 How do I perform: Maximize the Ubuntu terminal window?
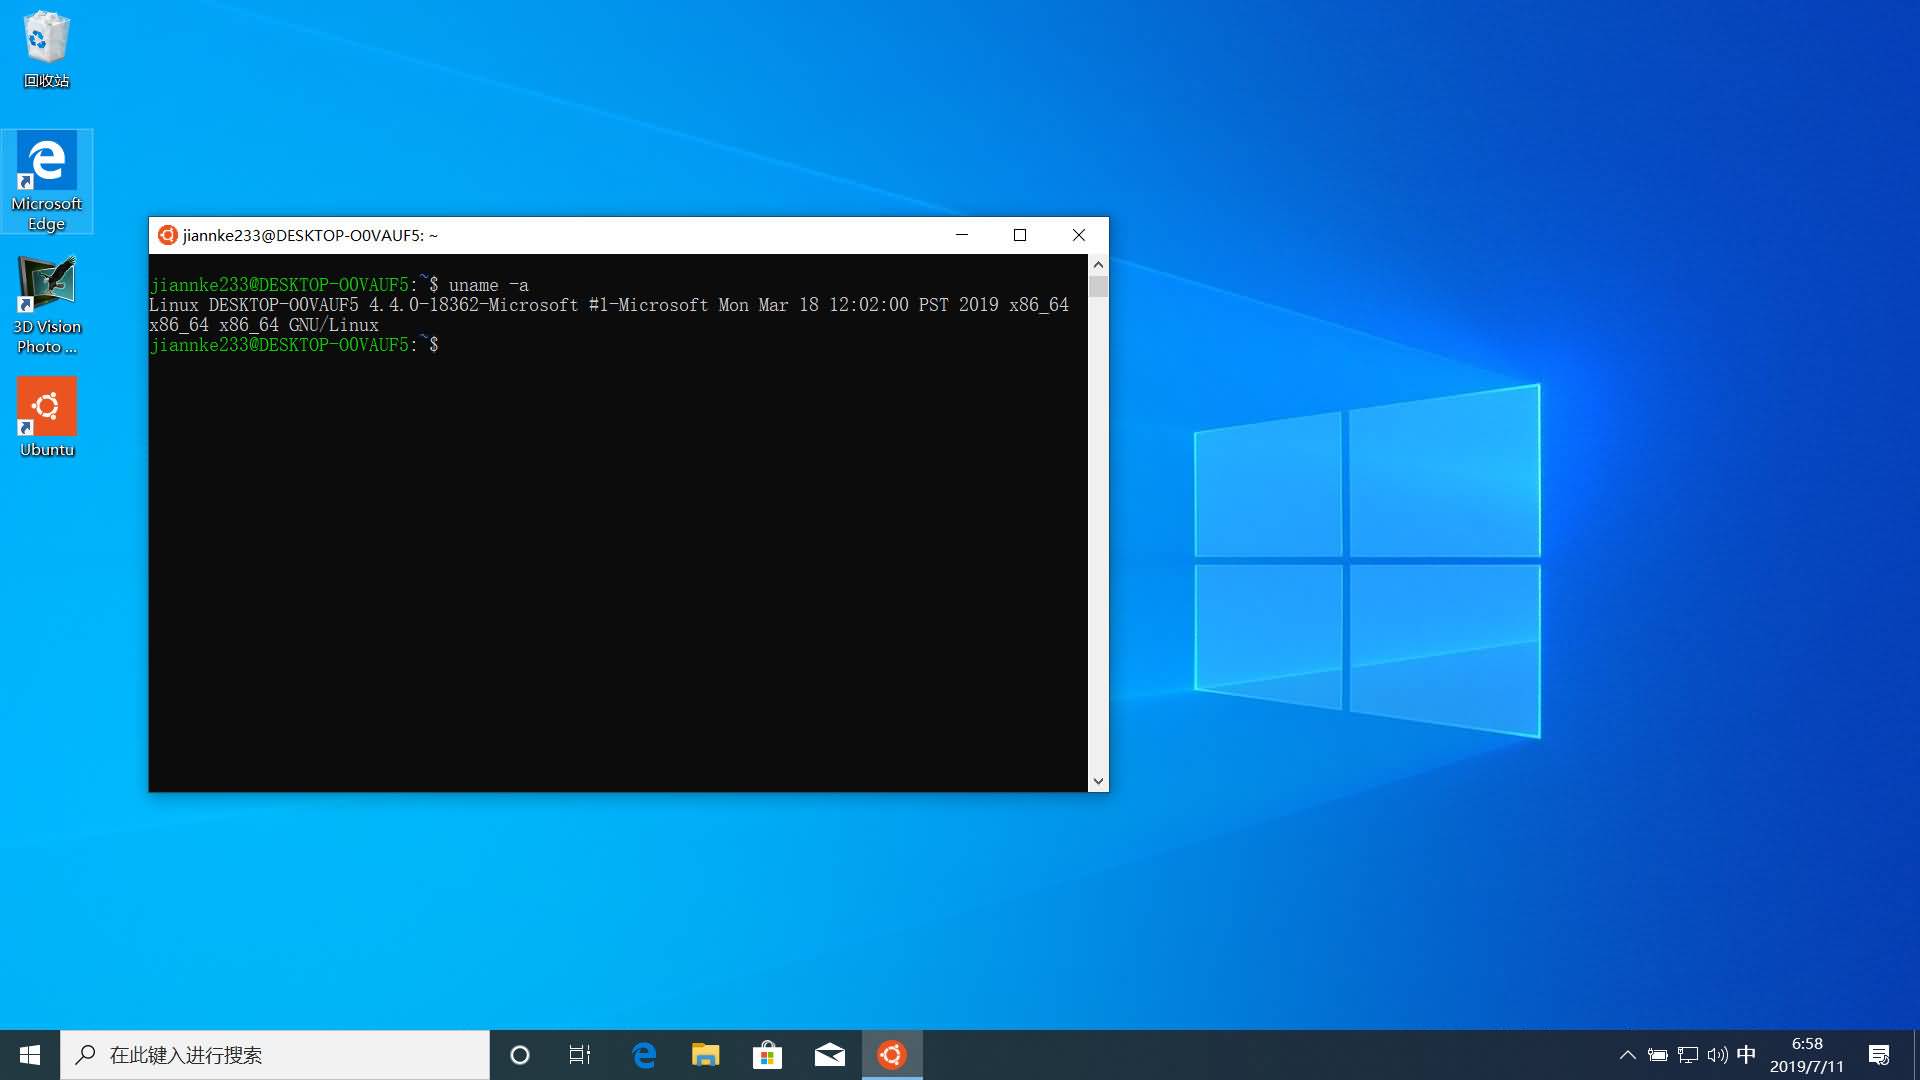tap(1020, 235)
